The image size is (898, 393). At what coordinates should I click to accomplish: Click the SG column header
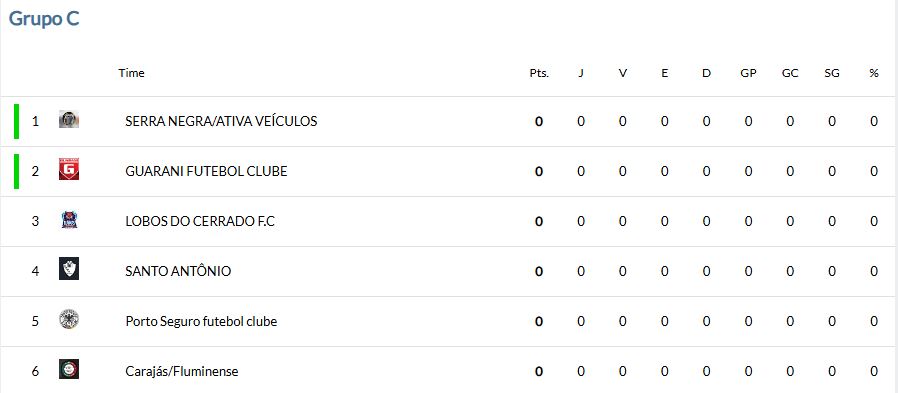[832, 73]
